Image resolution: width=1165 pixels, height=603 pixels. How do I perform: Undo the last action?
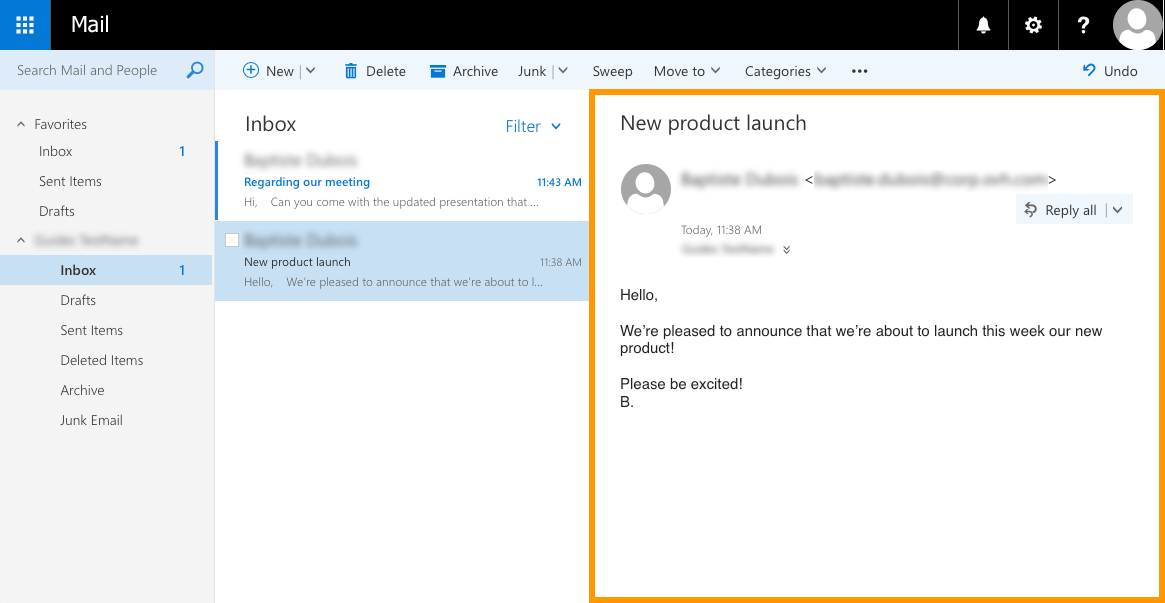pos(1110,71)
